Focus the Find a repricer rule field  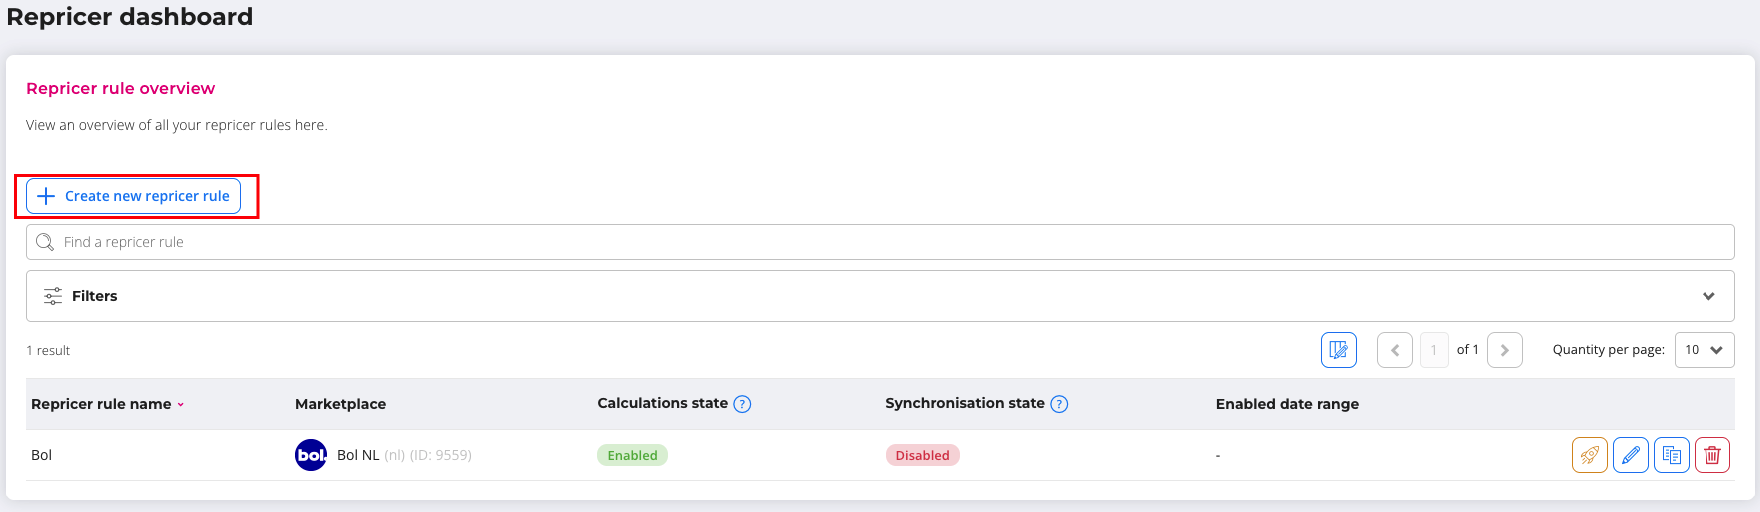click(880, 242)
